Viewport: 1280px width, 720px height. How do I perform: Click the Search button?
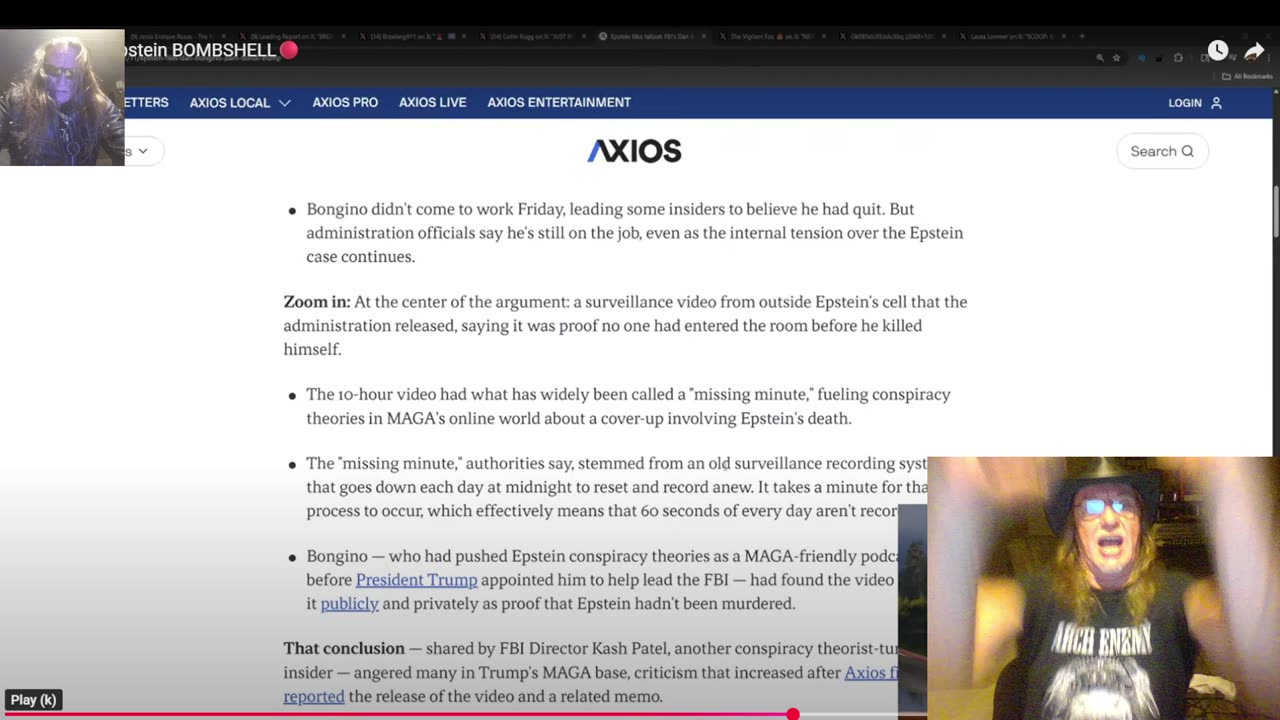[x=1162, y=151]
